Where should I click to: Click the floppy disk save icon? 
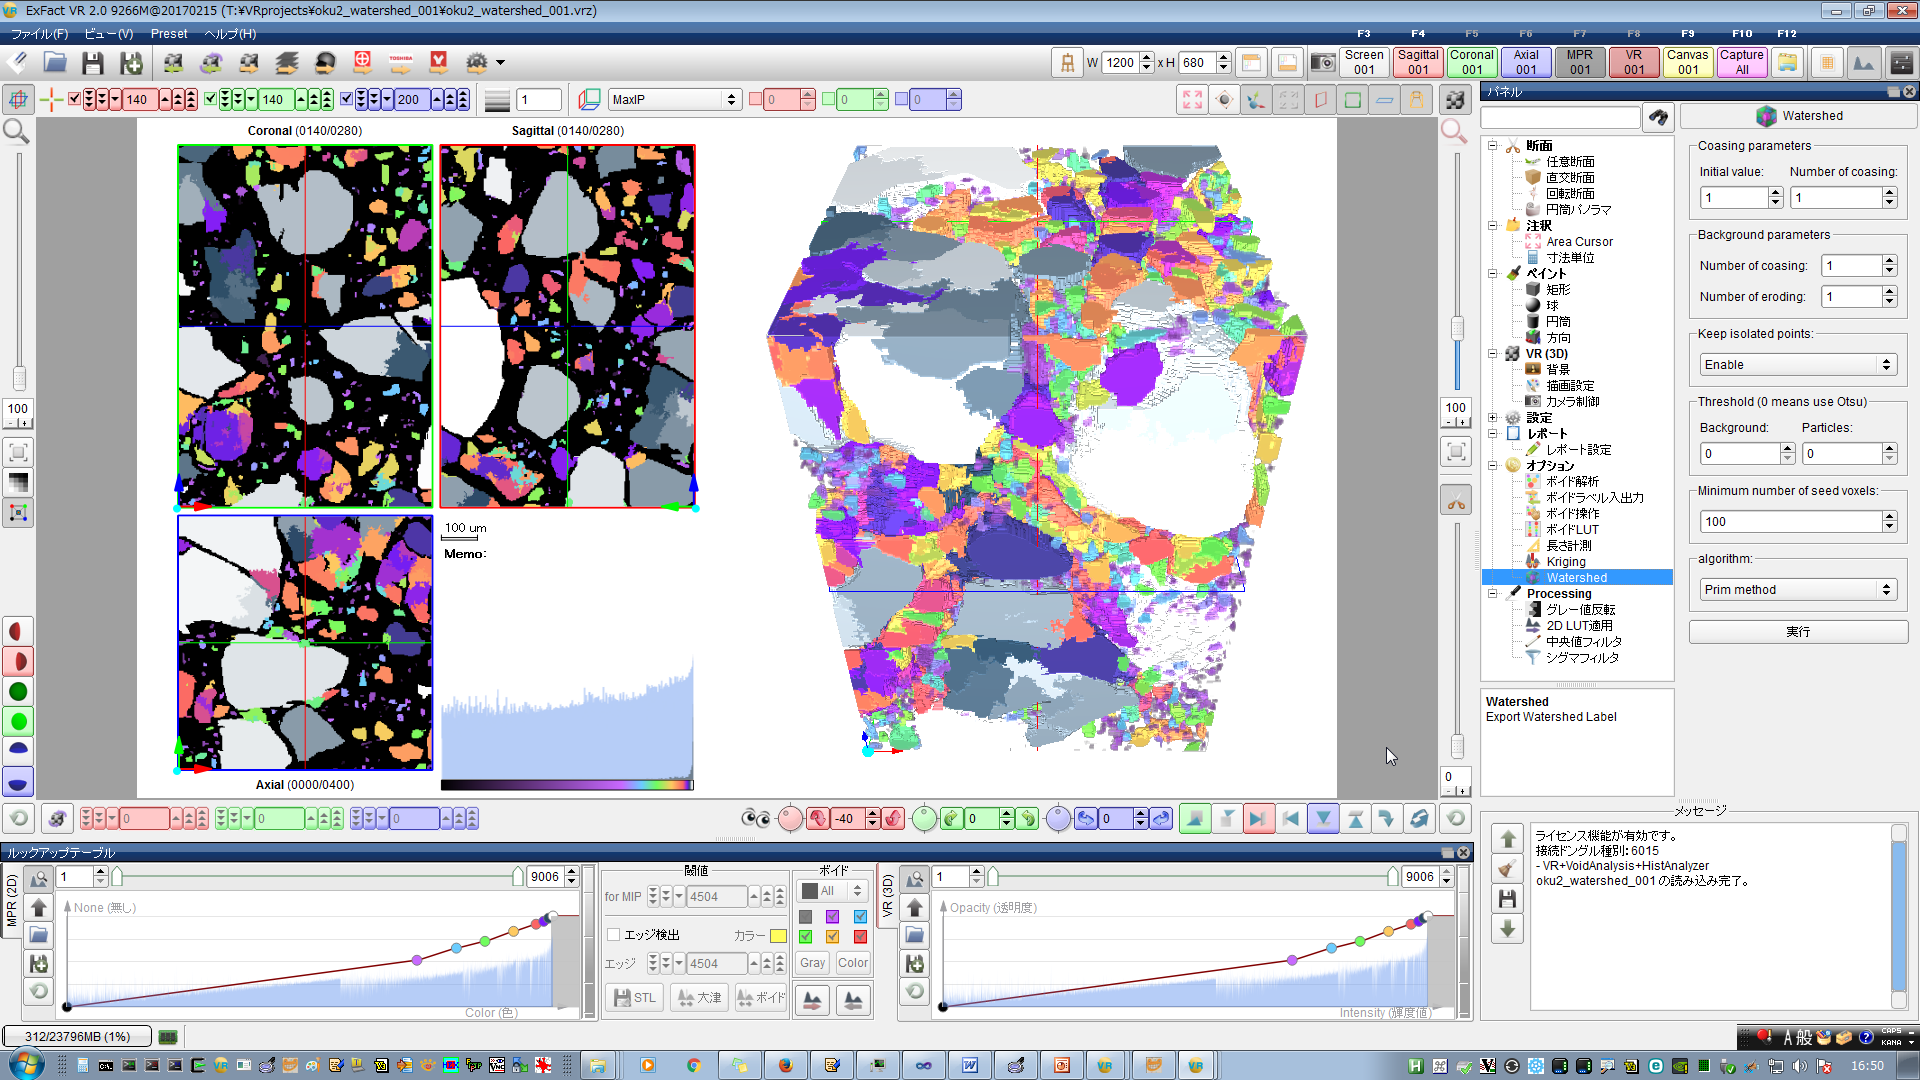93,63
